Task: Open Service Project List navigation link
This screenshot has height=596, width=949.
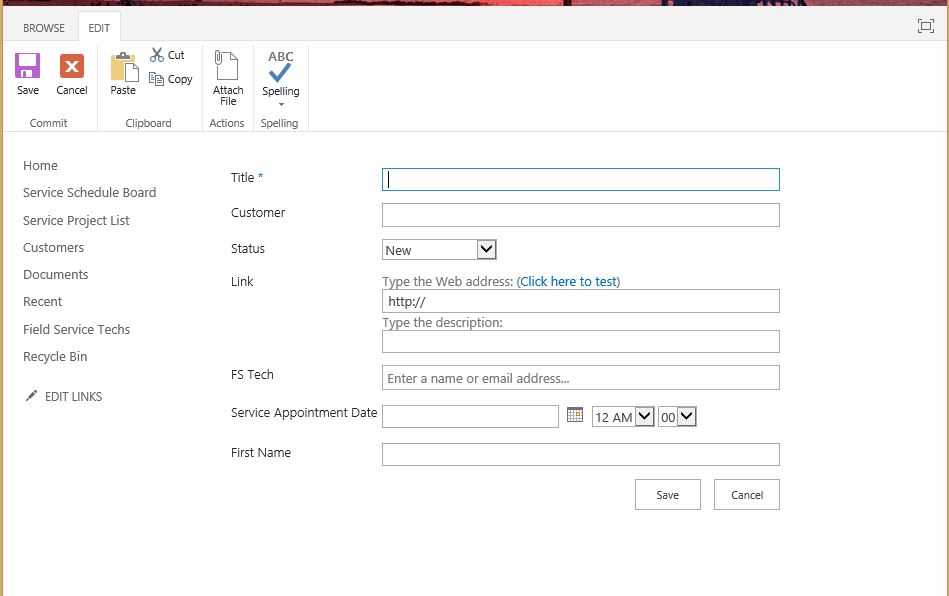Action: pos(76,220)
